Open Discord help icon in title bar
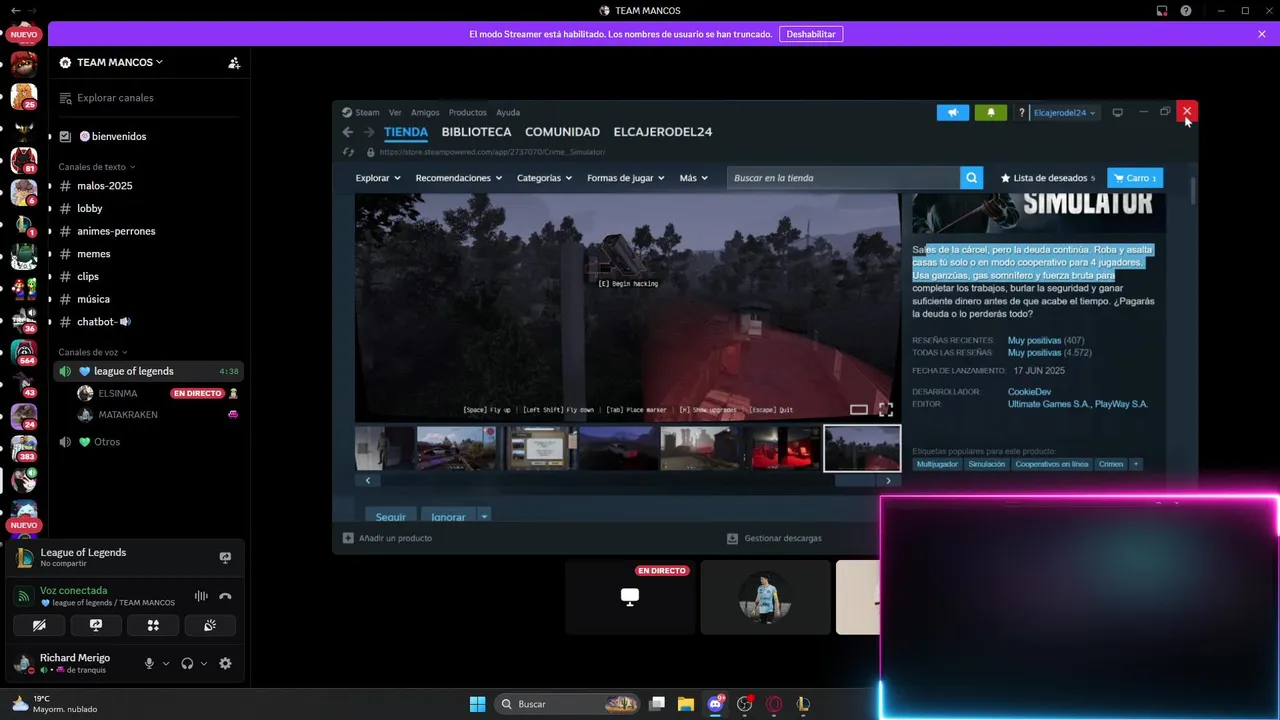This screenshot has height=720, width=1280. coord(1186,11)
